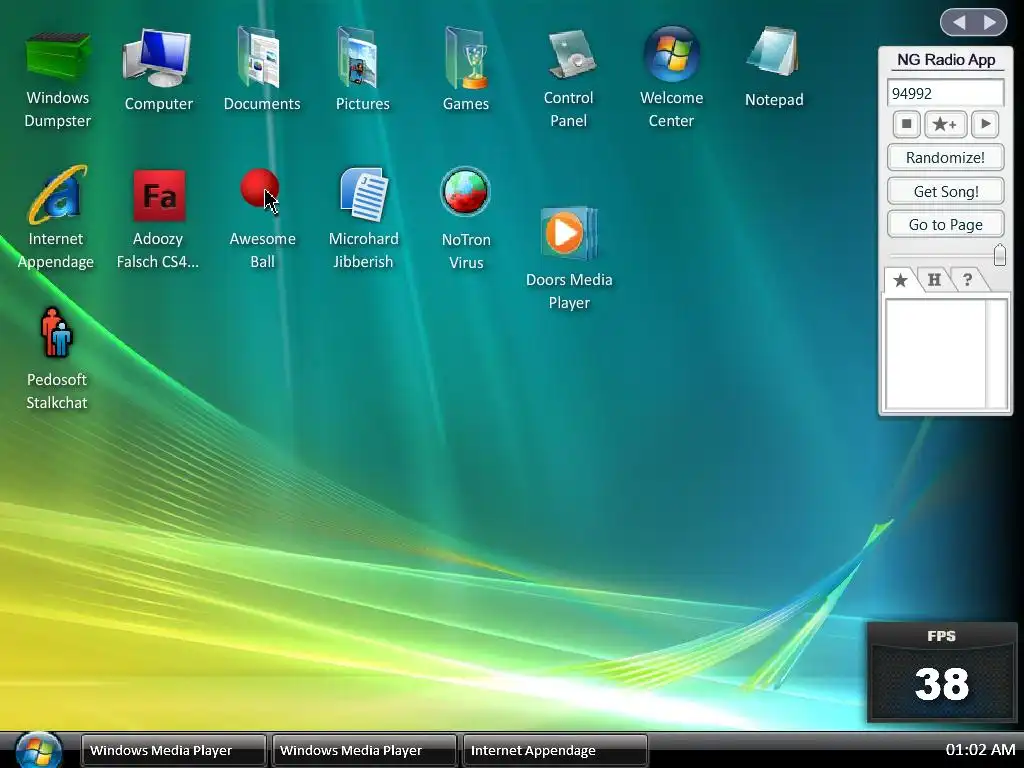The height and width of the screenshot is (768, 1024).
Task: Click the Go to Page button
Action: [945, 225]
